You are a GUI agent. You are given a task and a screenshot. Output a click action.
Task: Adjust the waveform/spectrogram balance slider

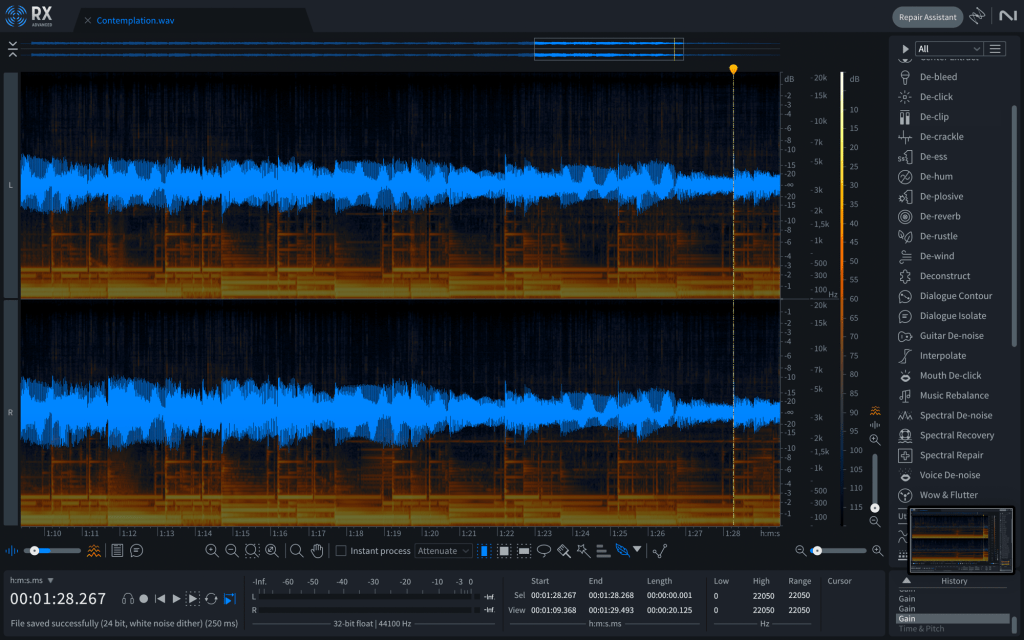tap(35, 550)
